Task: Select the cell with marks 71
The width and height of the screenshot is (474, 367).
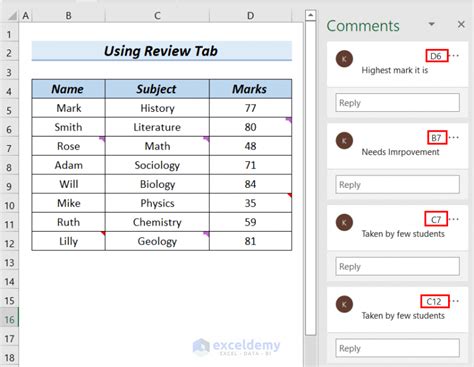Action: click(250, 165)
